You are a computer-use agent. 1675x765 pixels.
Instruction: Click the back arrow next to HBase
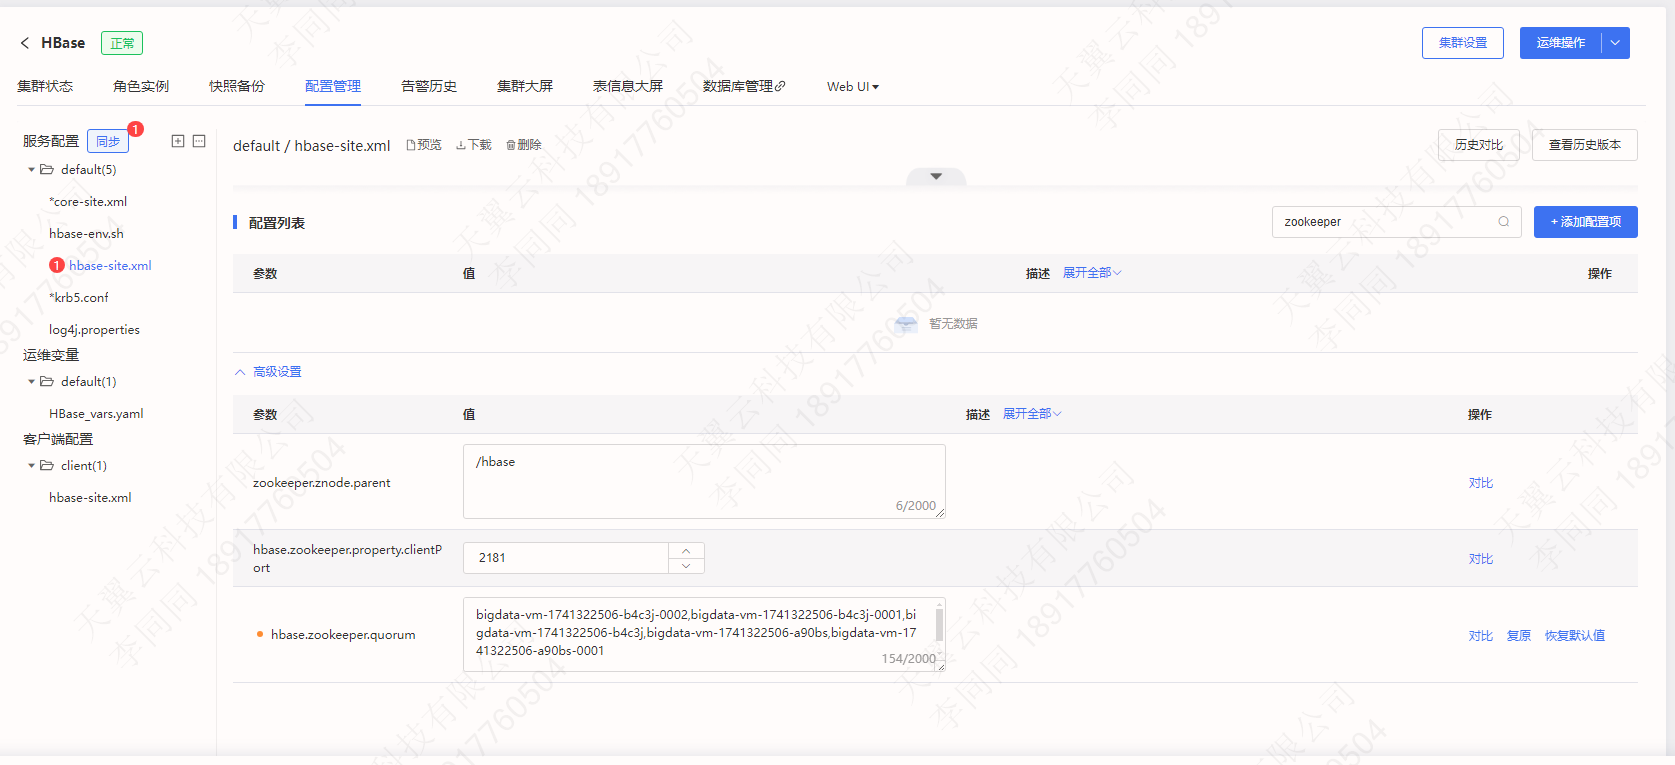click(25, 43)
